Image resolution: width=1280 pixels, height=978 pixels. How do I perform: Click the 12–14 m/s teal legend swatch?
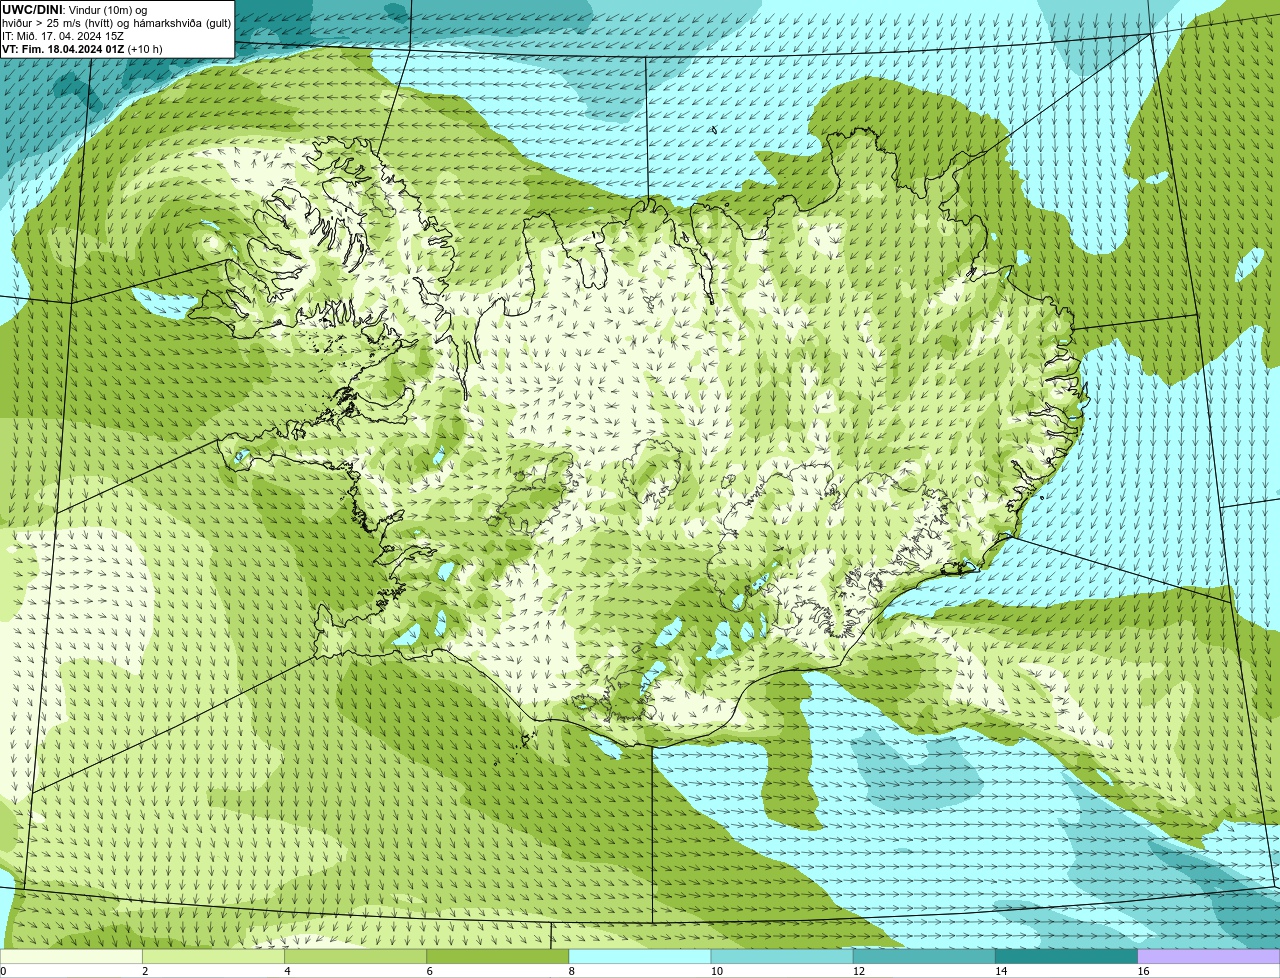924,957
